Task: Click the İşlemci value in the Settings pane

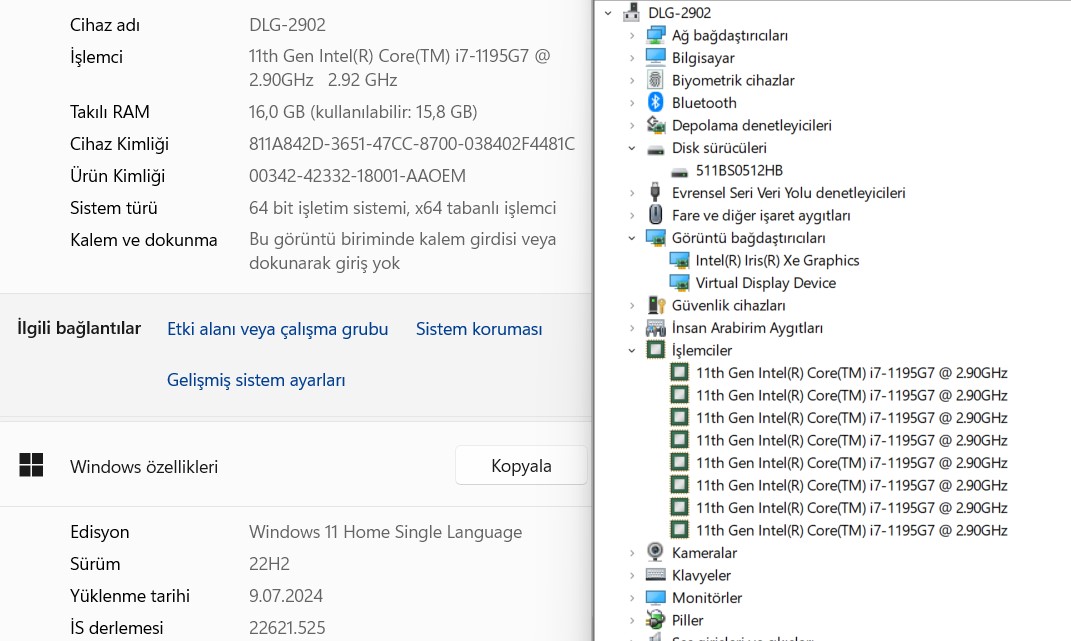Action: point(400,68)
